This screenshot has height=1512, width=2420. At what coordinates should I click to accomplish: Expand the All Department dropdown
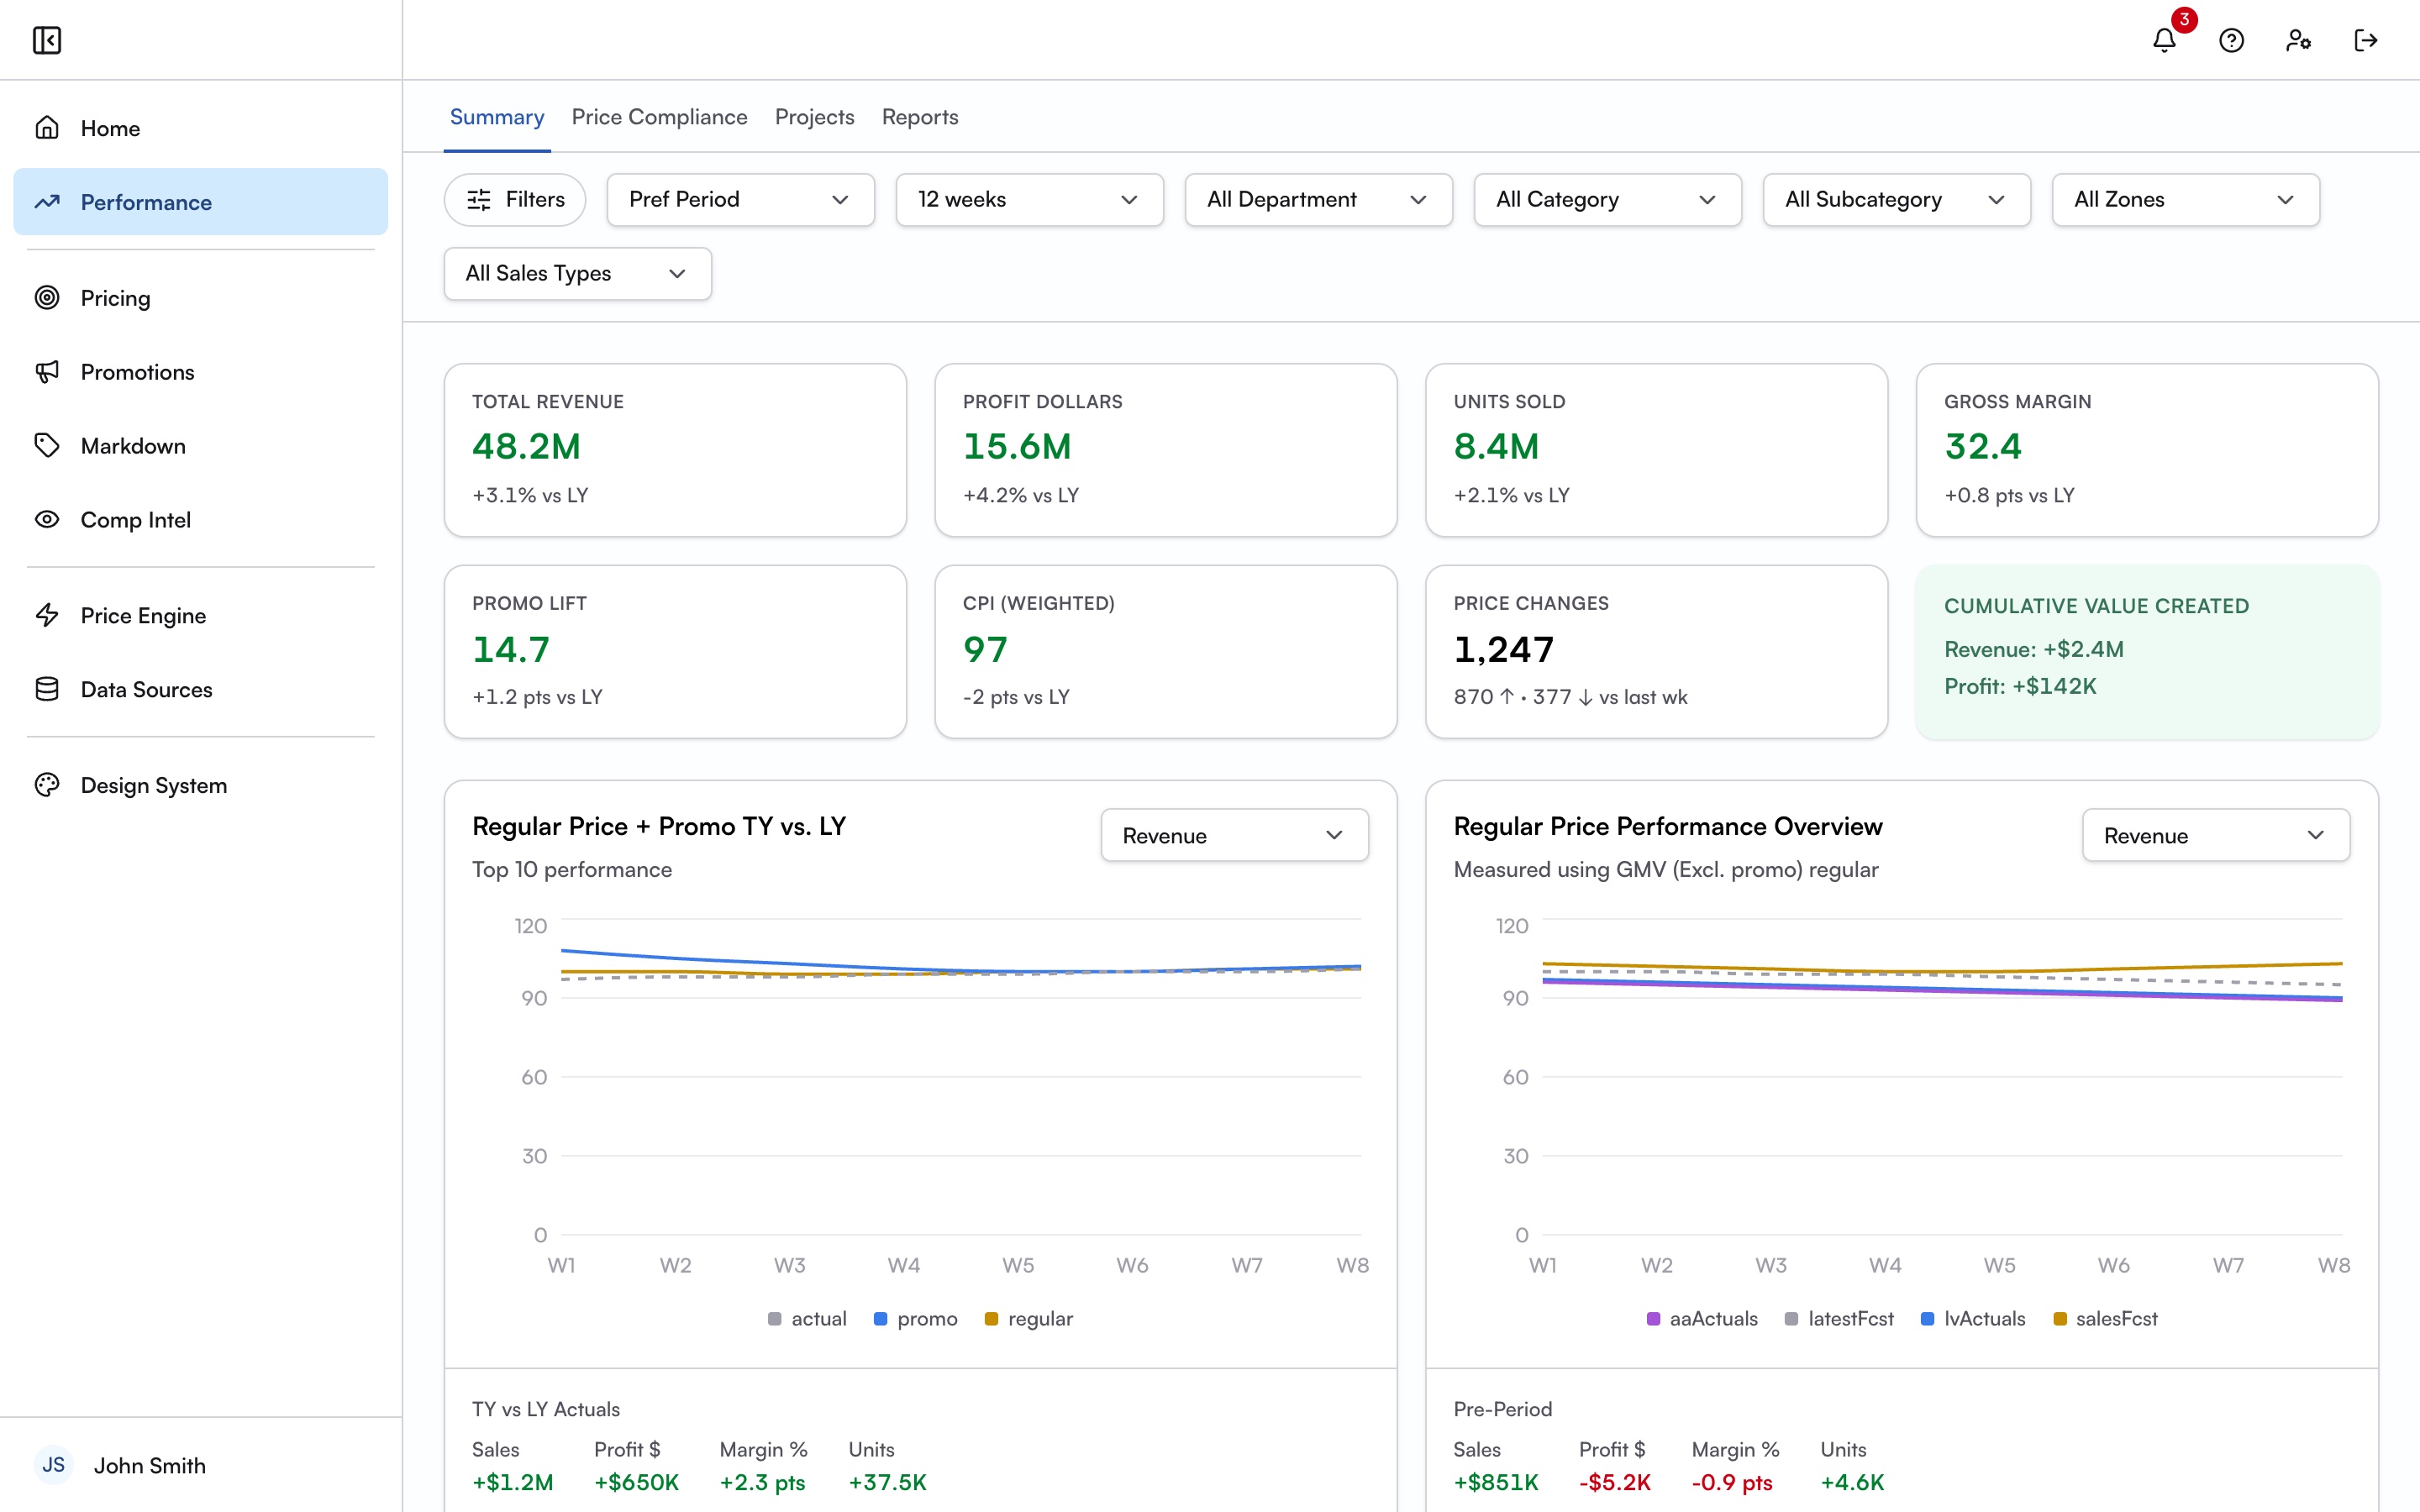point(1319,200)
